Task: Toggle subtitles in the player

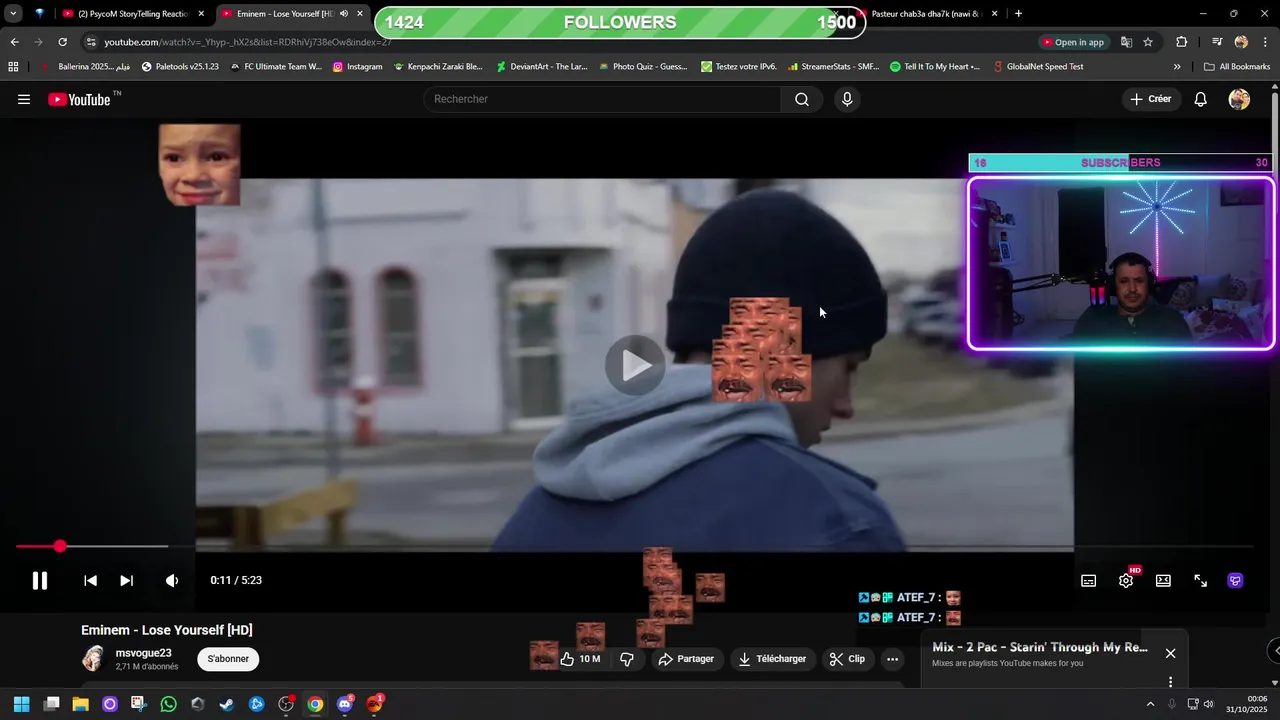Action: (1088, 580)
